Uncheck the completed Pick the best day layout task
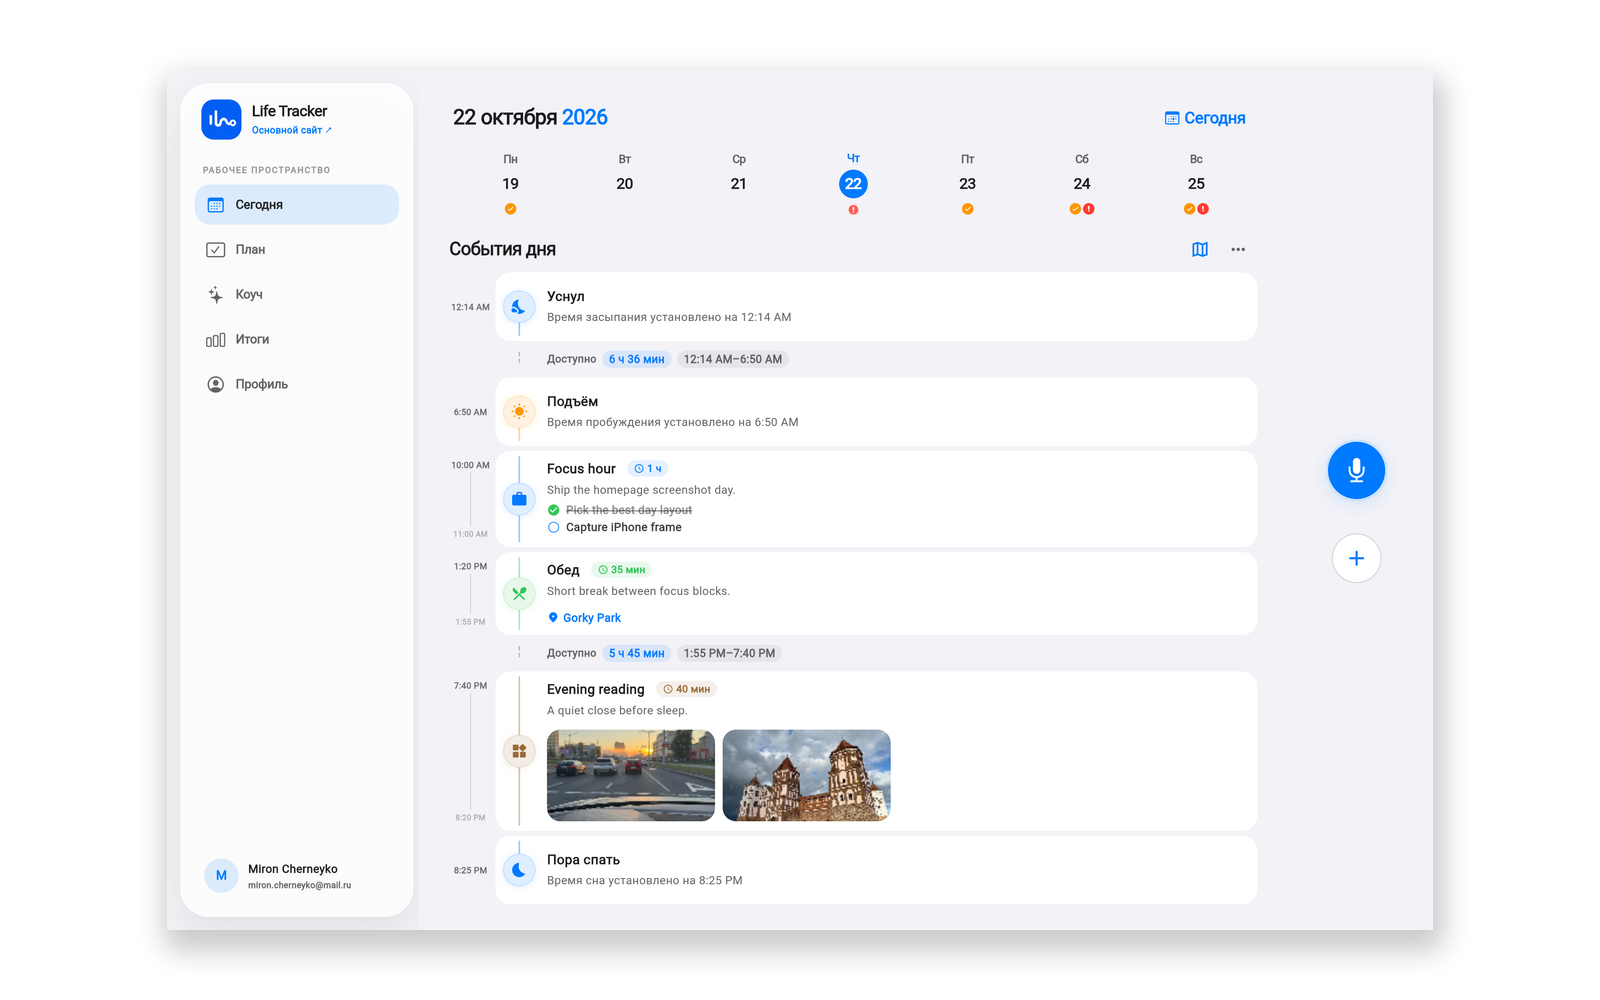 pyautogui.click(x=553, y=510)
